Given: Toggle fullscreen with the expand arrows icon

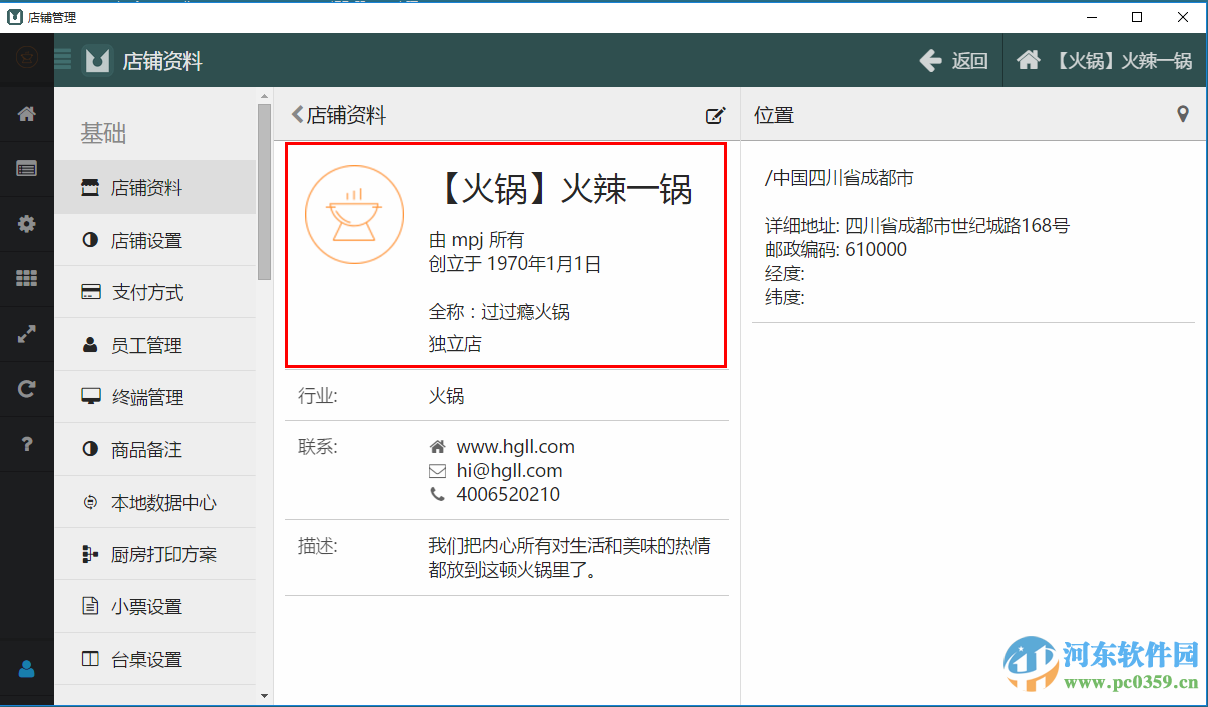Looking at the screenshot, I should point(26,334).
